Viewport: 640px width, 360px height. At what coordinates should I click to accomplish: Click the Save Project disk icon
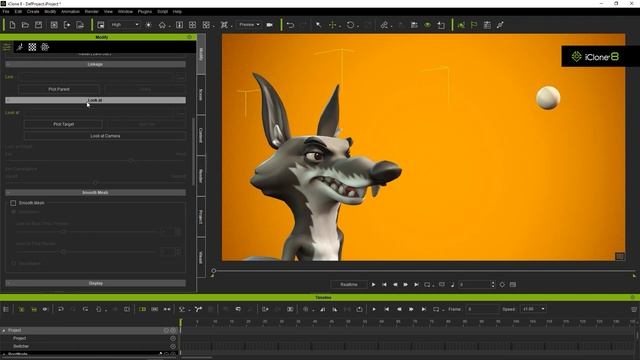click(x=38, y=25)
